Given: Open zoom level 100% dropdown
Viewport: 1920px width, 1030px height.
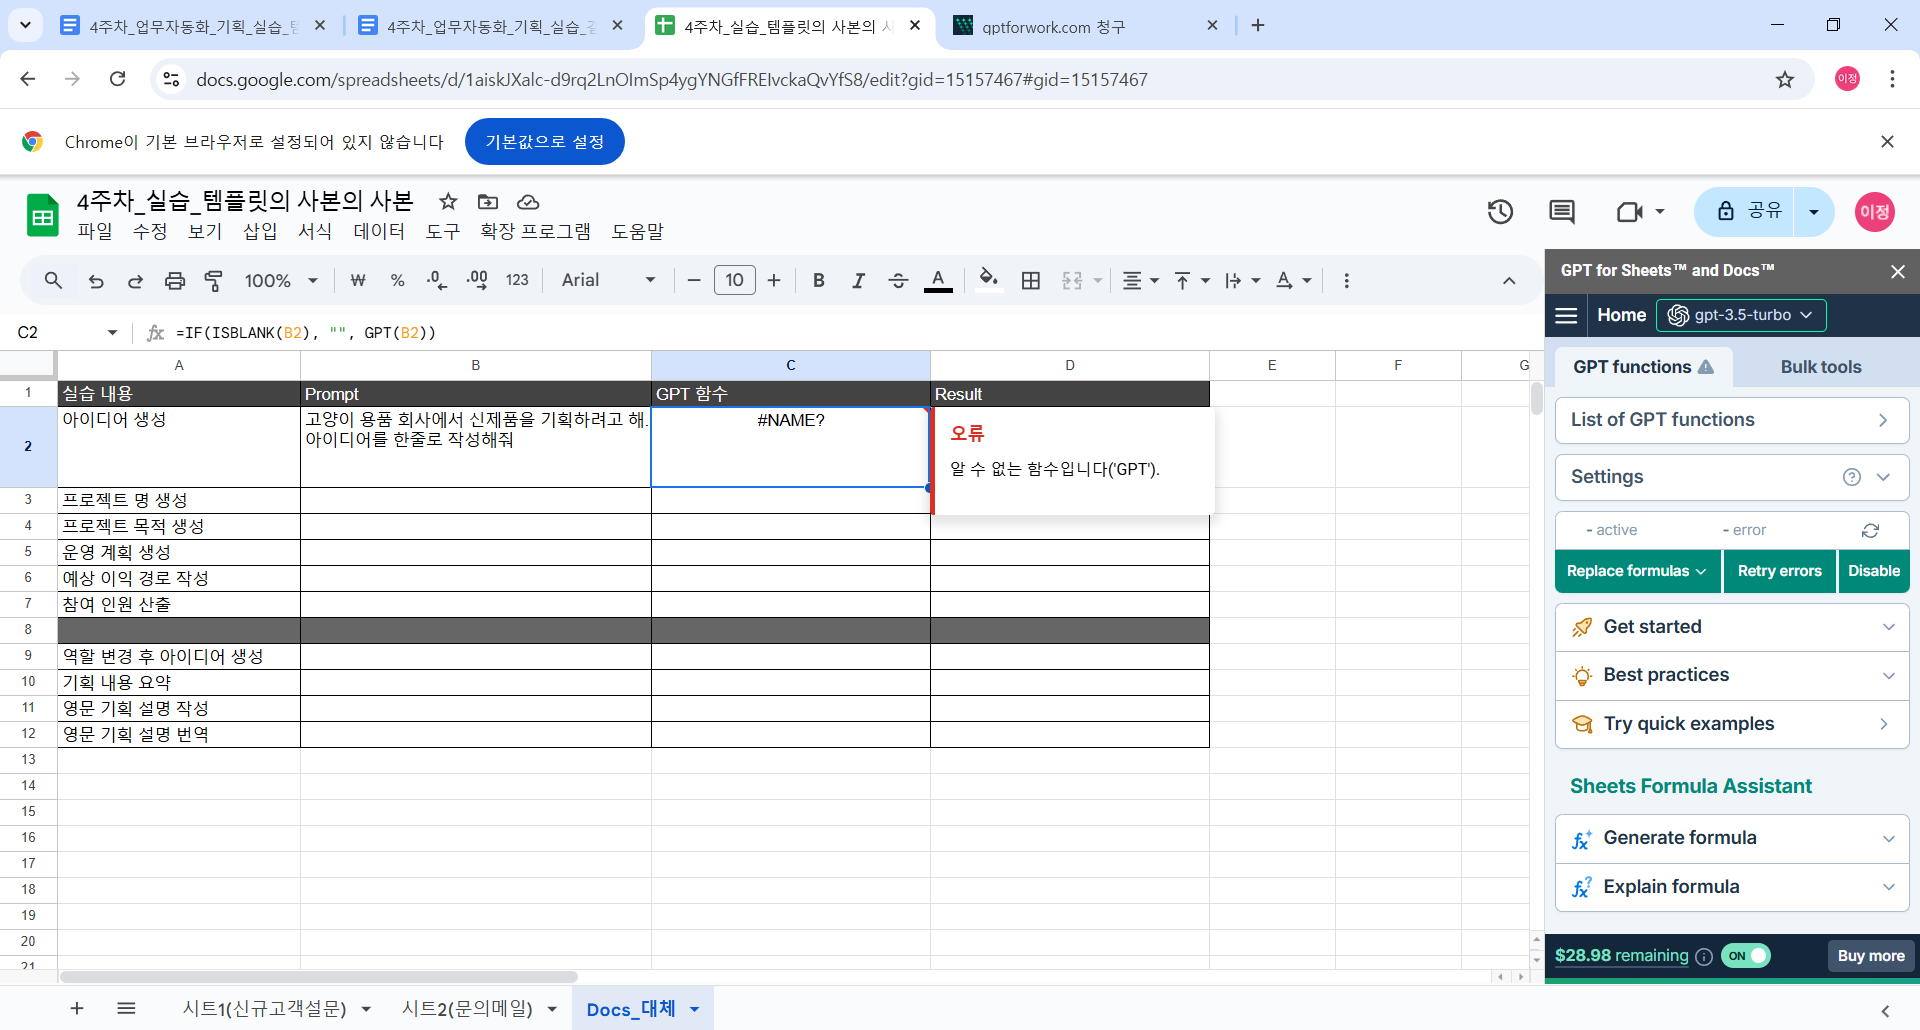Looking at the screenshot, I should 281,281.
